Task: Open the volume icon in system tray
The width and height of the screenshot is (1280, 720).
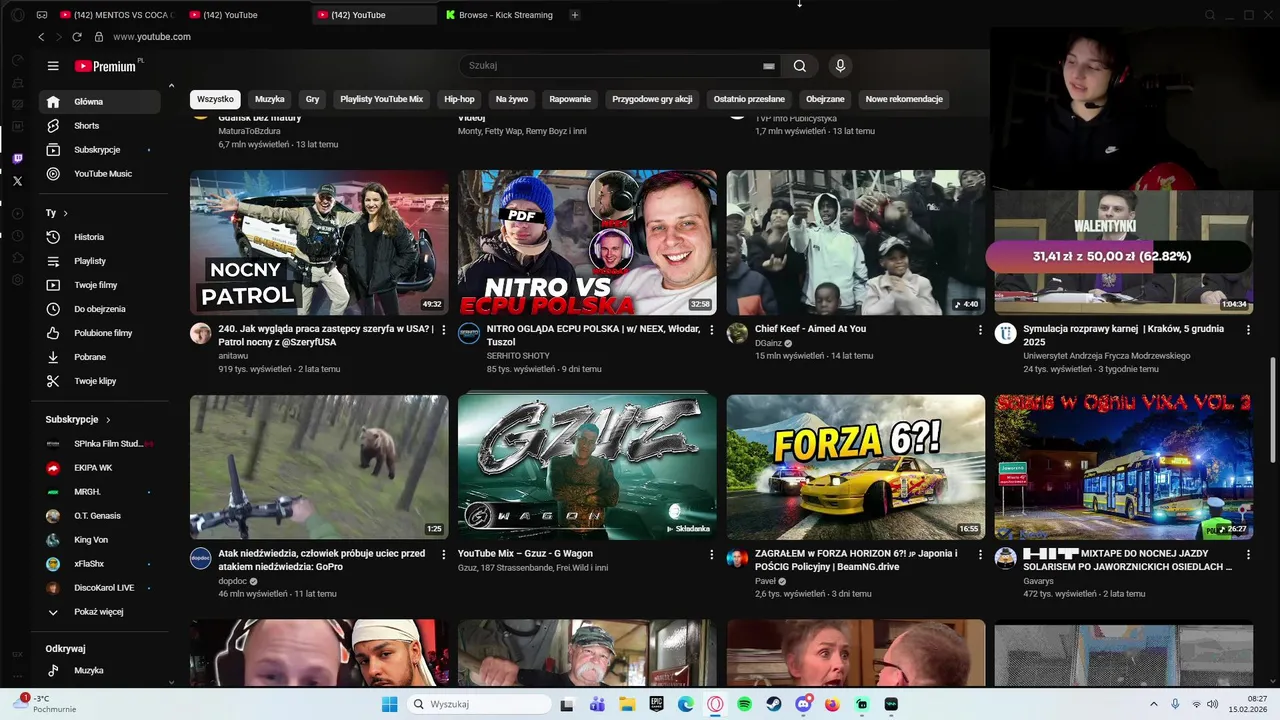Action: point(1213,704)
